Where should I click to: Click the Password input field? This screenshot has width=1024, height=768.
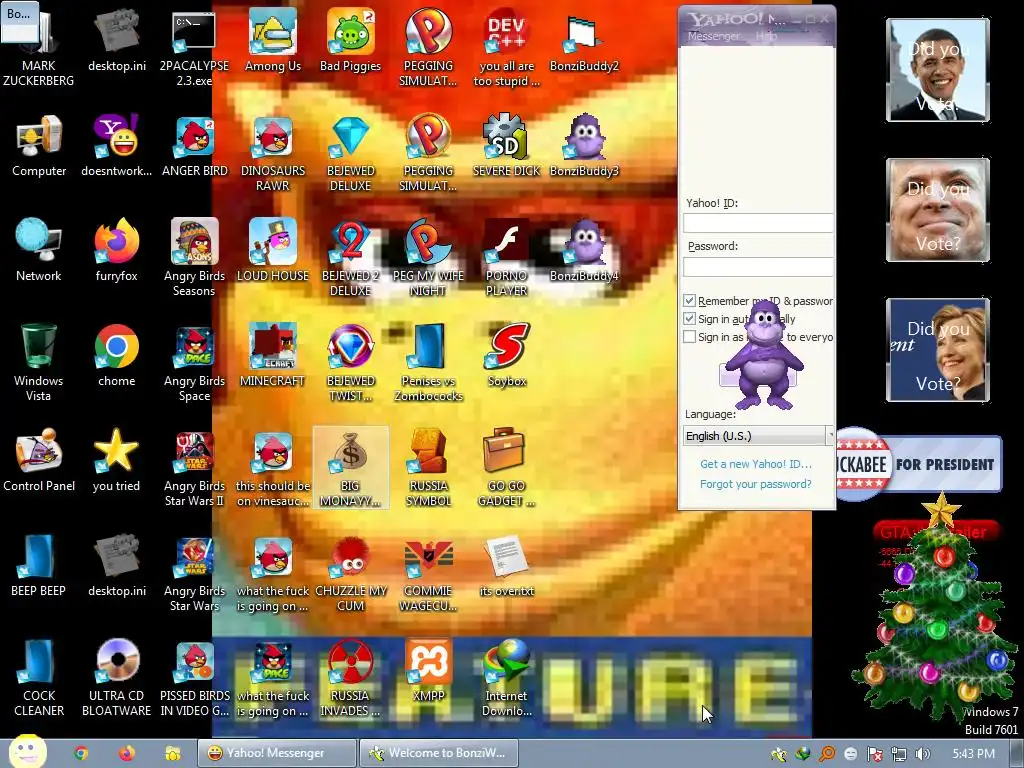(758, 266)
